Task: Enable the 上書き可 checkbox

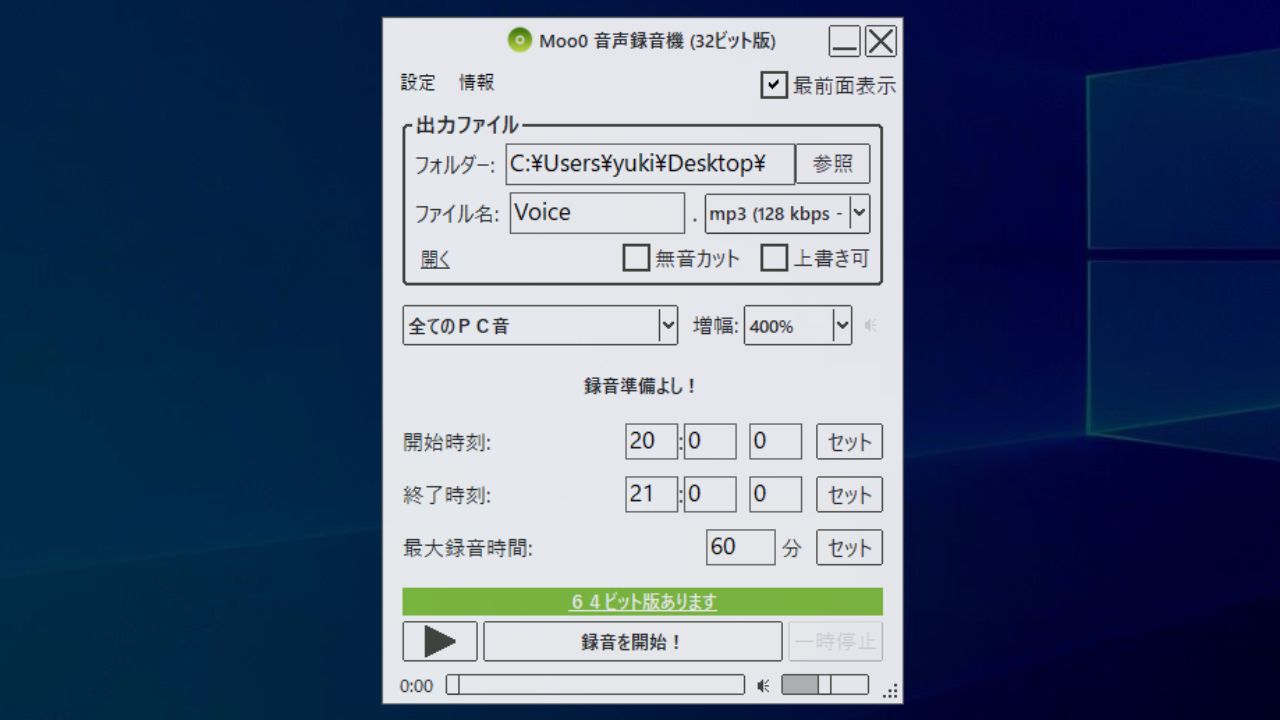Action: click(x=774, y=258)
